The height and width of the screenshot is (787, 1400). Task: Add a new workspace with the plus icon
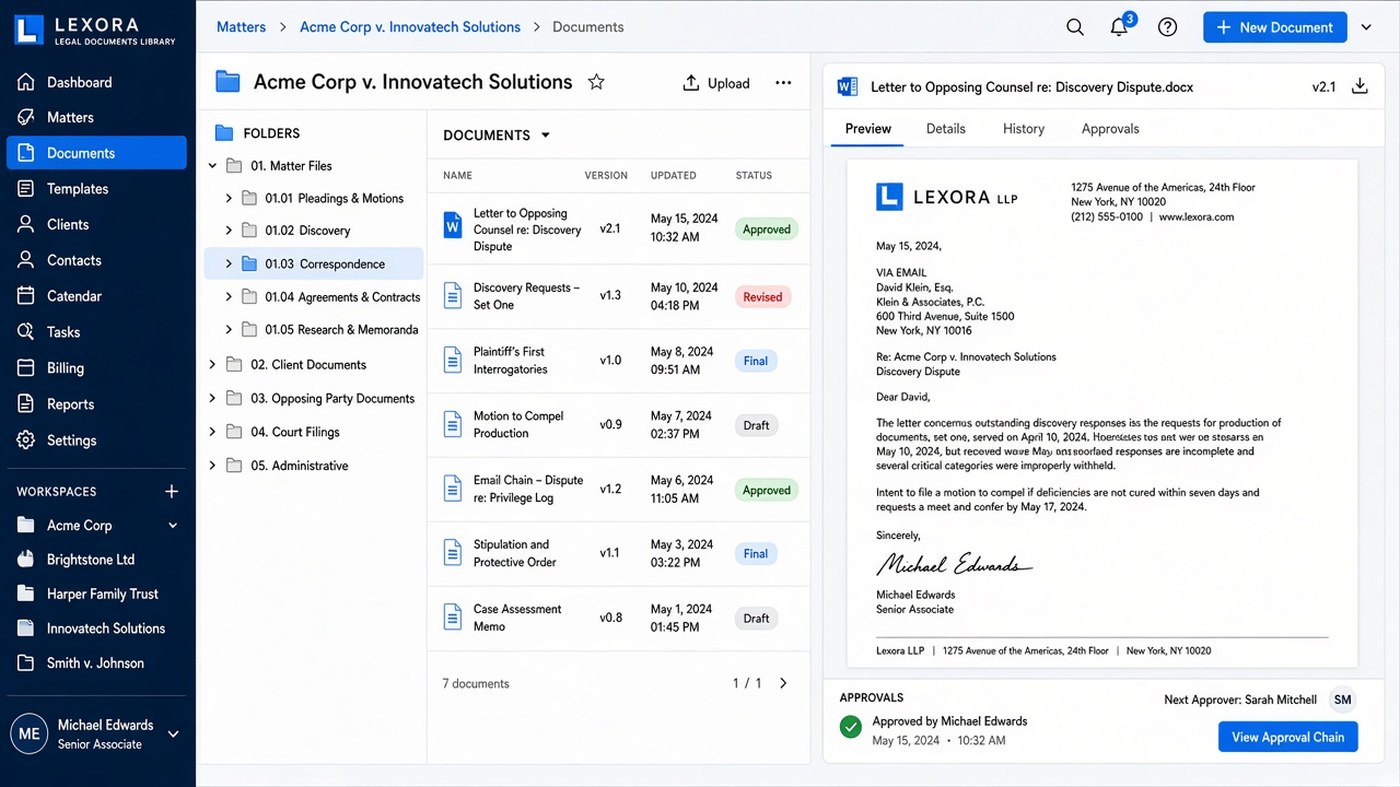171,491
